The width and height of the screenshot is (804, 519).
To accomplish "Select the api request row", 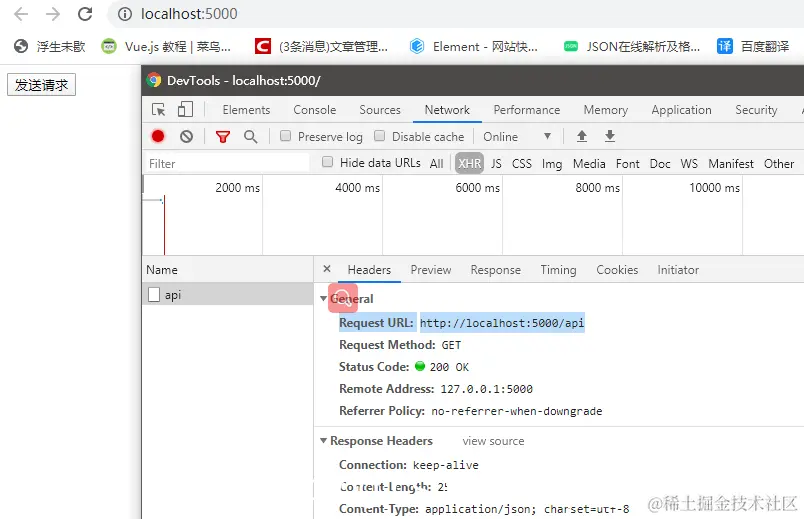I will click(228, 294).
